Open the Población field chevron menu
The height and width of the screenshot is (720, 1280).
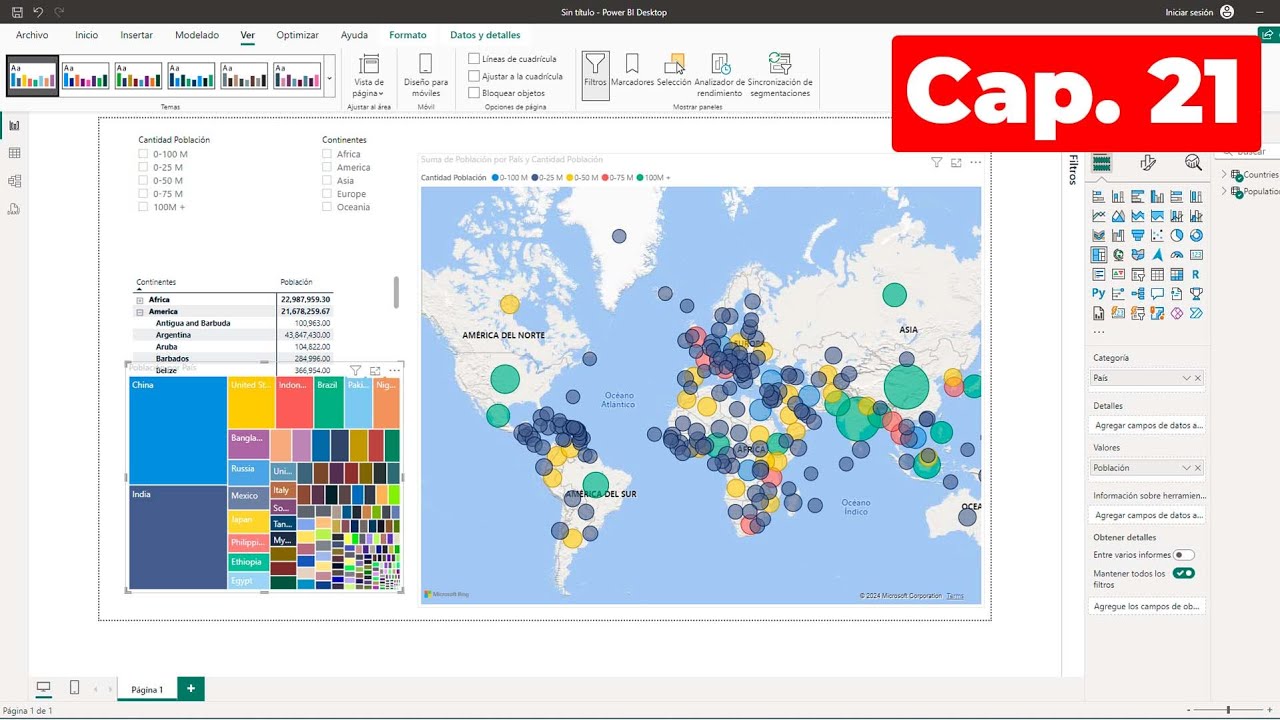click(x=1187, y=468)
